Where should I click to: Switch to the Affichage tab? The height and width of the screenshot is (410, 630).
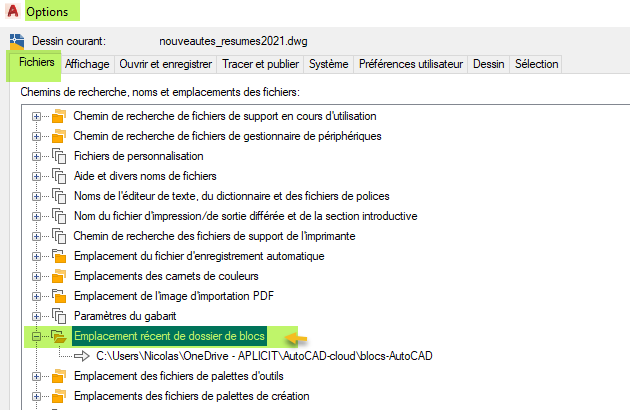[87, 64]
